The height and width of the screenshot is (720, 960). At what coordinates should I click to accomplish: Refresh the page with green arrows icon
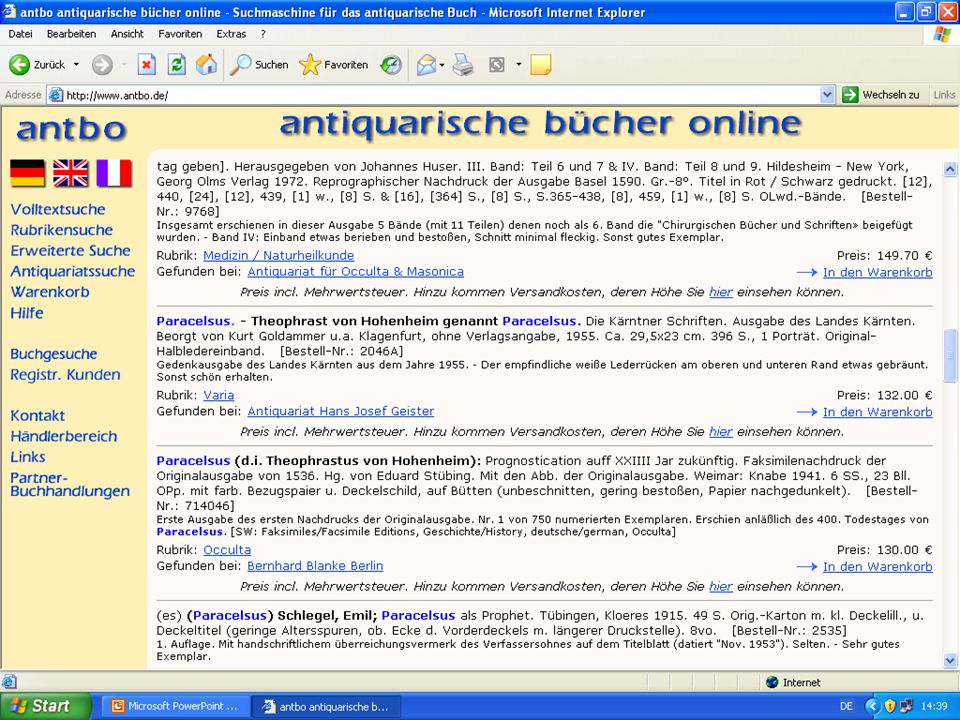[x=177, y=64]
